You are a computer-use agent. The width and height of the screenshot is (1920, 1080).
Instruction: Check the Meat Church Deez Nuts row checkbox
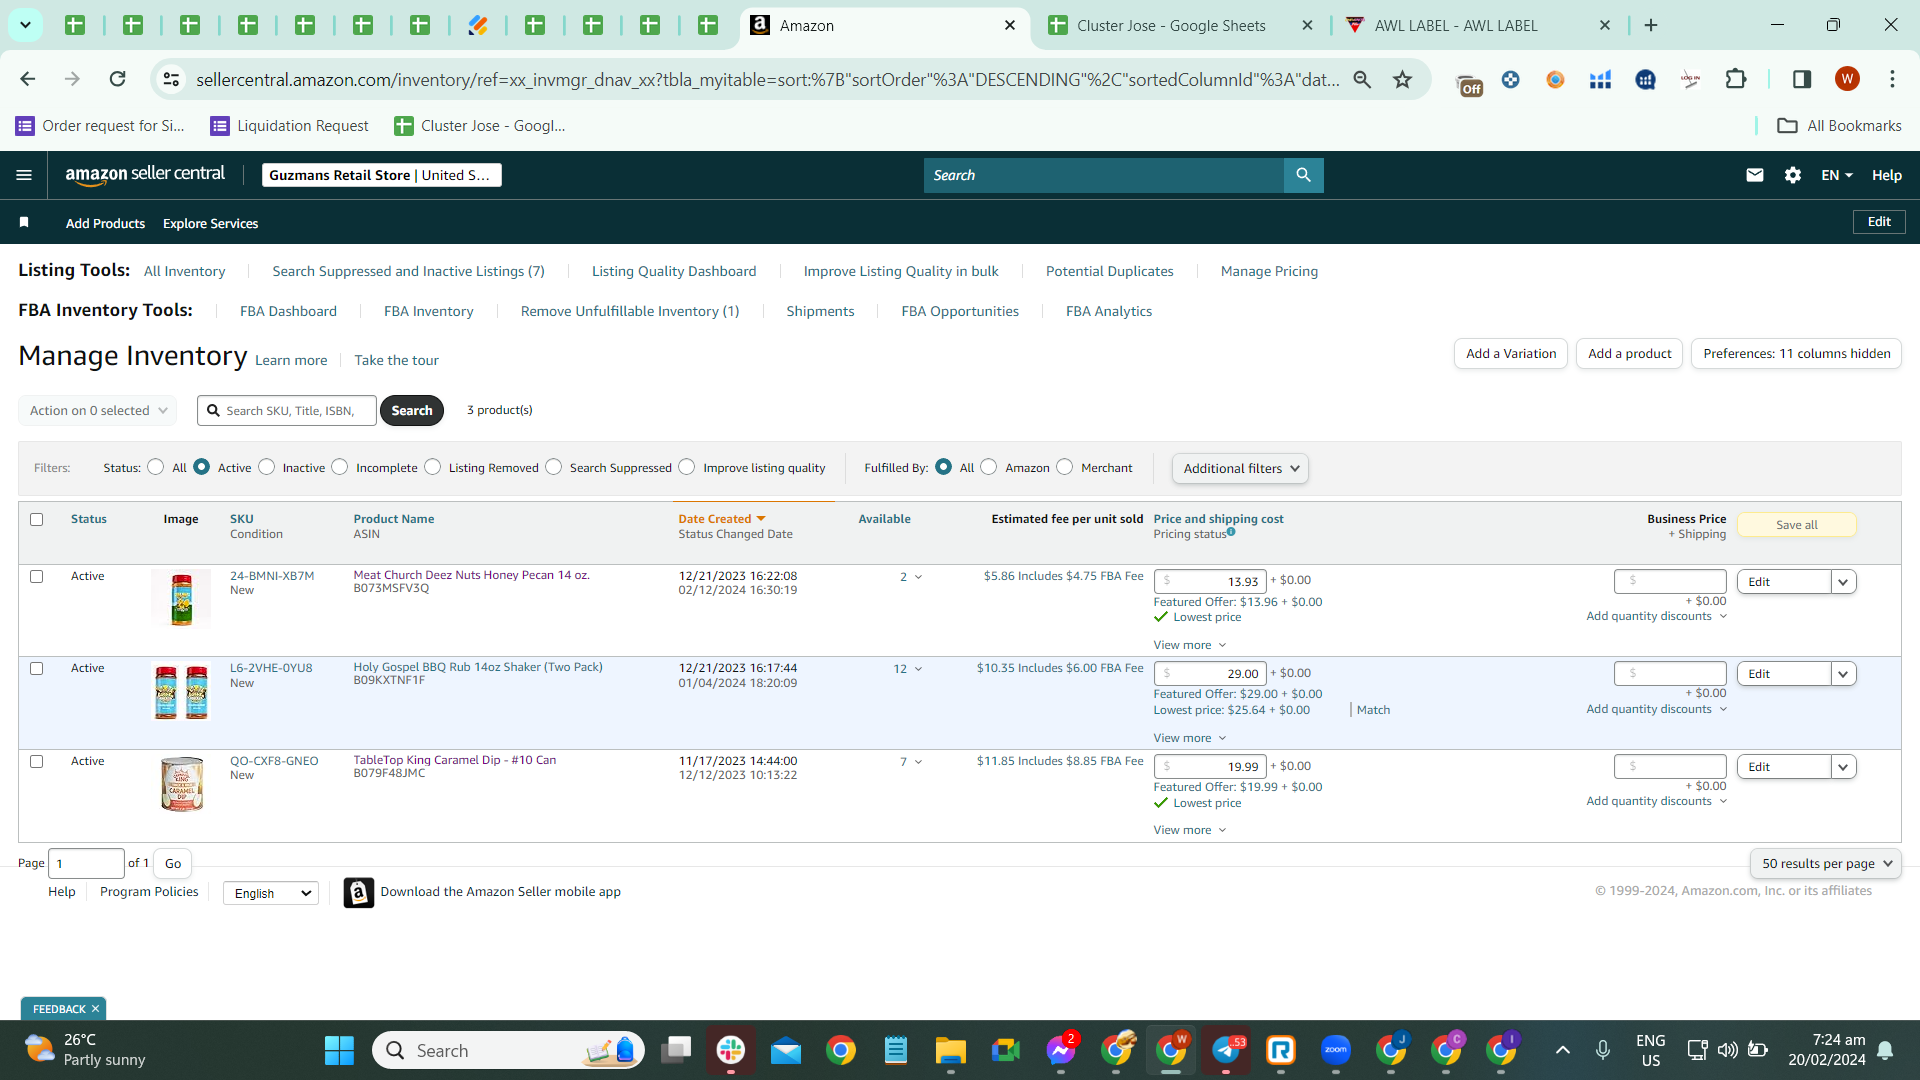pos(37,576)
